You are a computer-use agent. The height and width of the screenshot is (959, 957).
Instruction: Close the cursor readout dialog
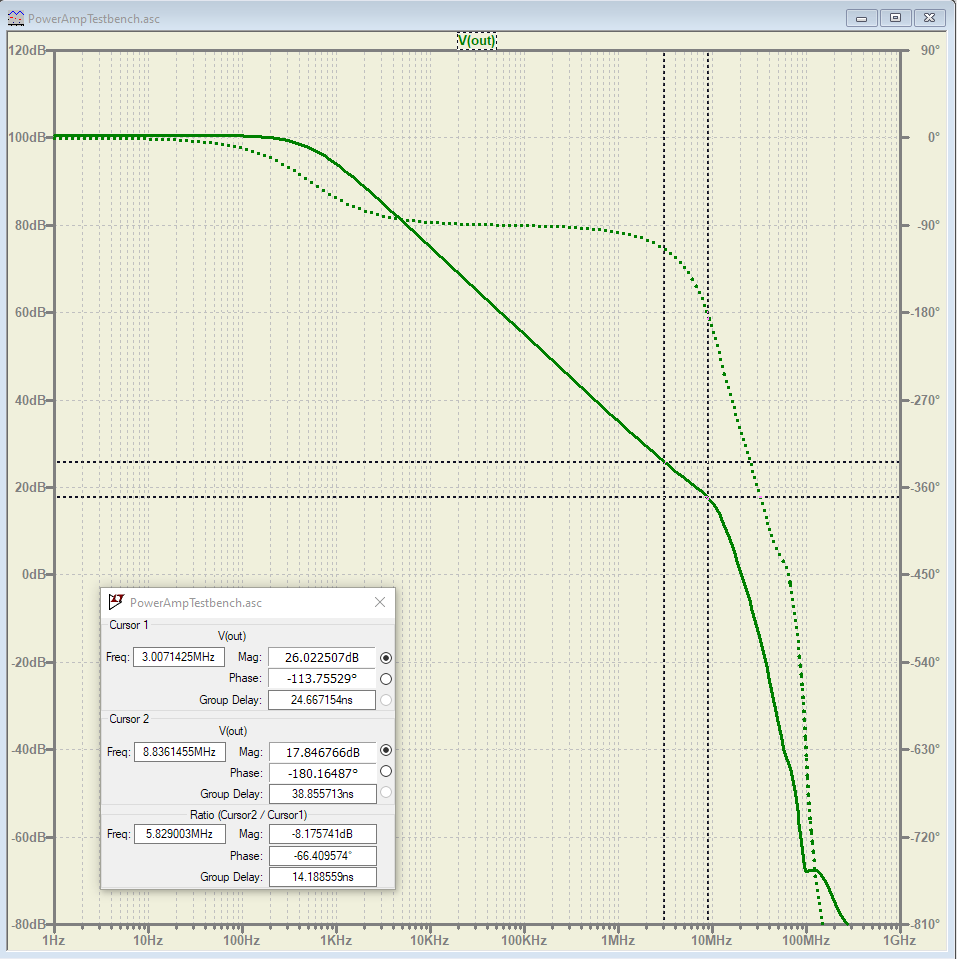click(x=380, y=602)
